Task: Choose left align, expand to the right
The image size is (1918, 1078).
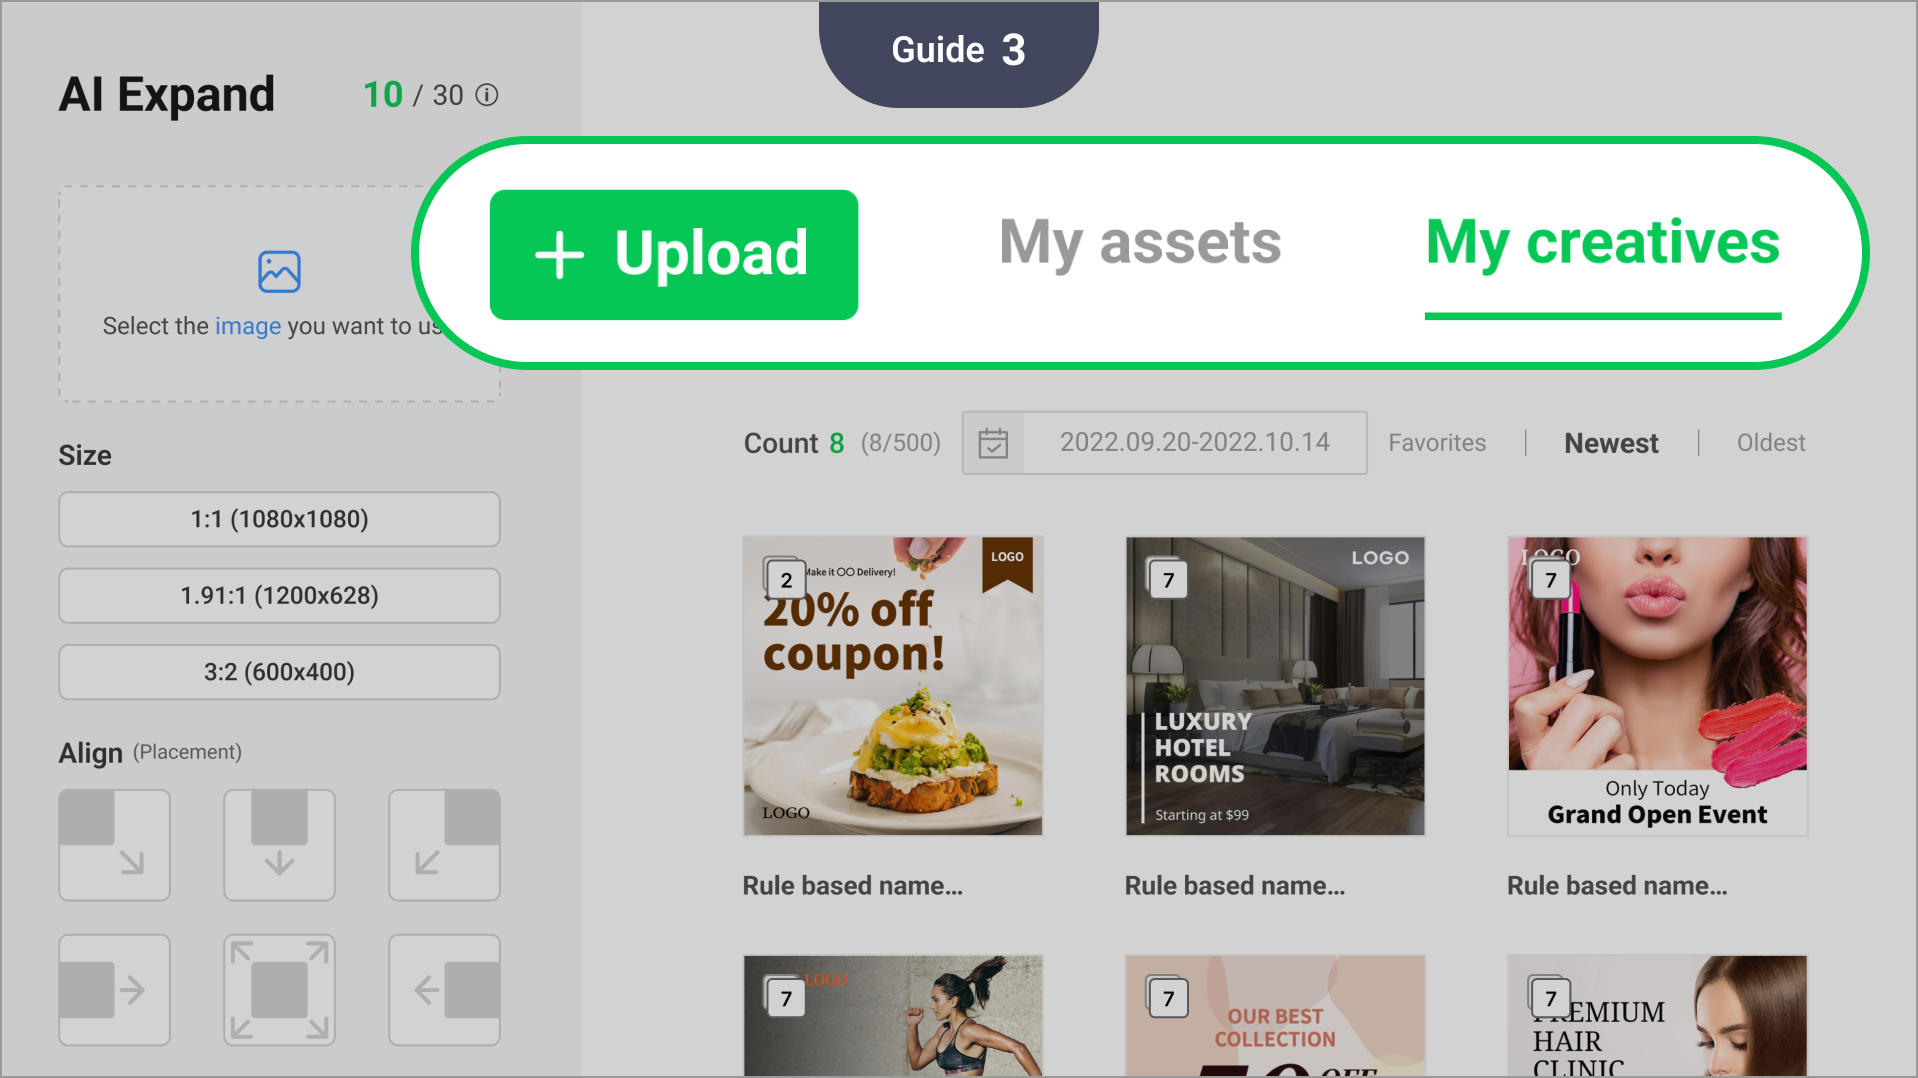Action: (114, 990)
